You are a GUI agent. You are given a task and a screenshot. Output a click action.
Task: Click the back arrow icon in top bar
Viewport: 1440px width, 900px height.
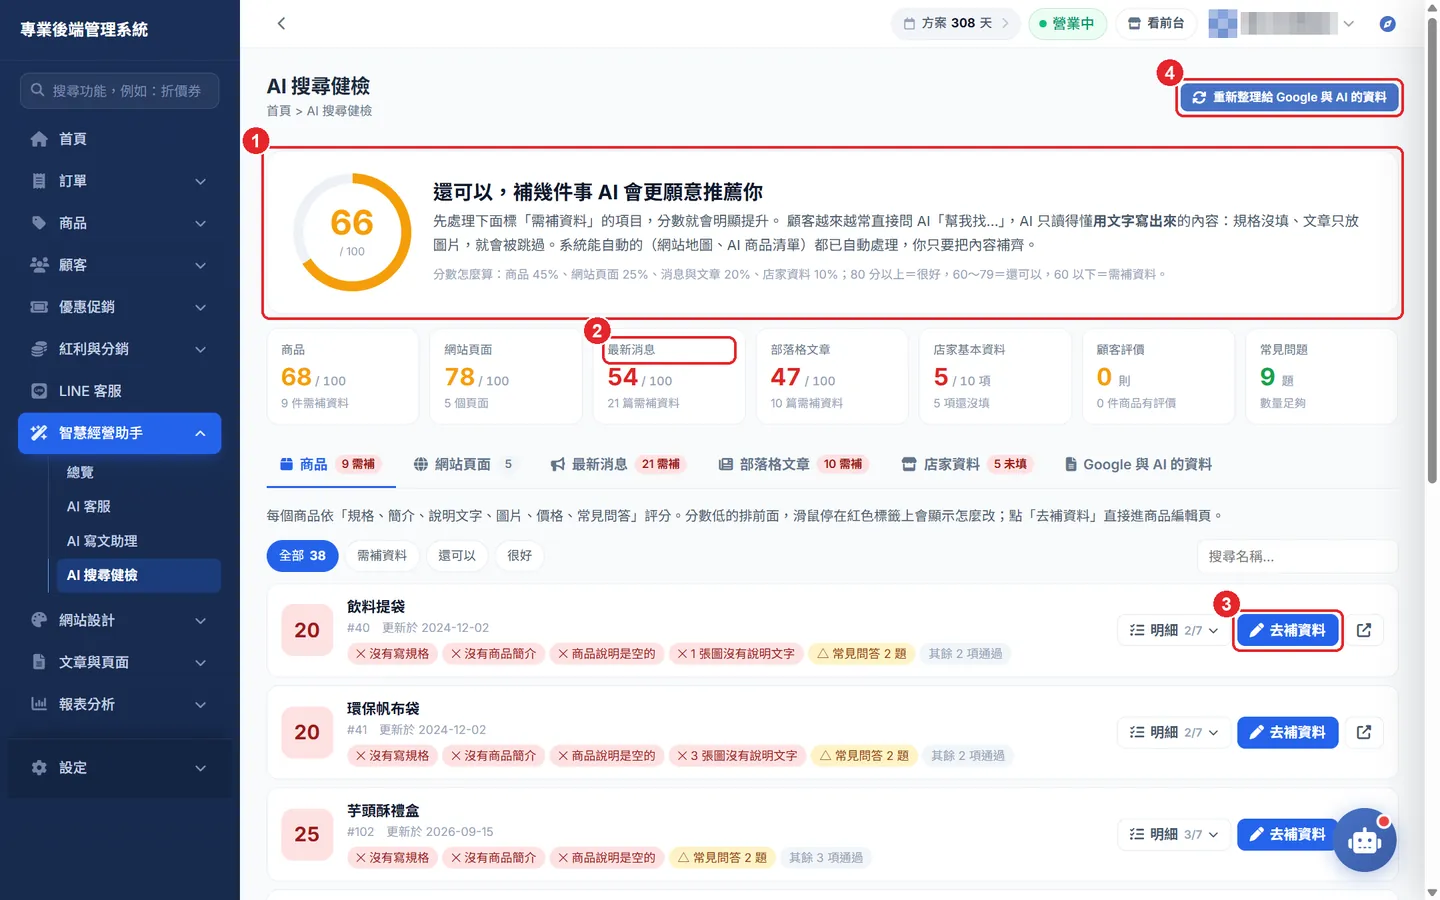click(x=281, y=23)
